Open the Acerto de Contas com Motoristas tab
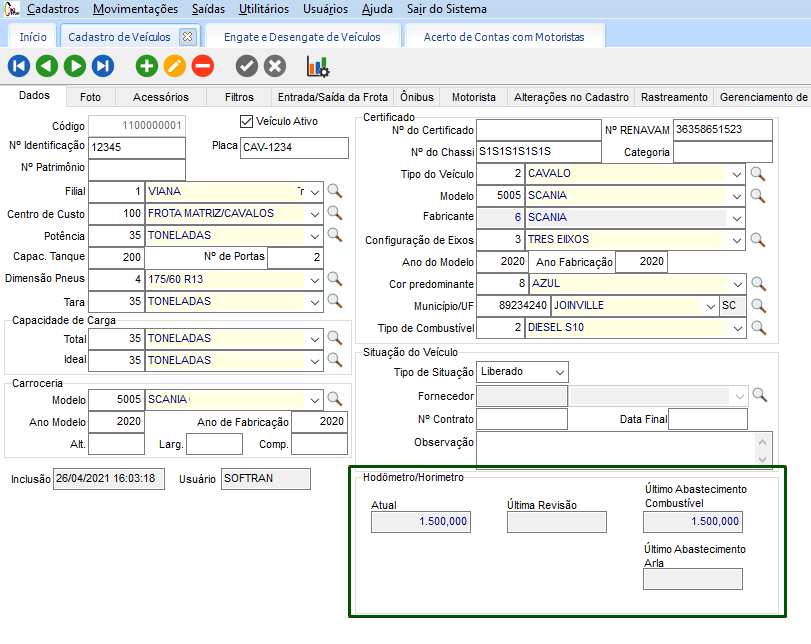 [503, 36]
